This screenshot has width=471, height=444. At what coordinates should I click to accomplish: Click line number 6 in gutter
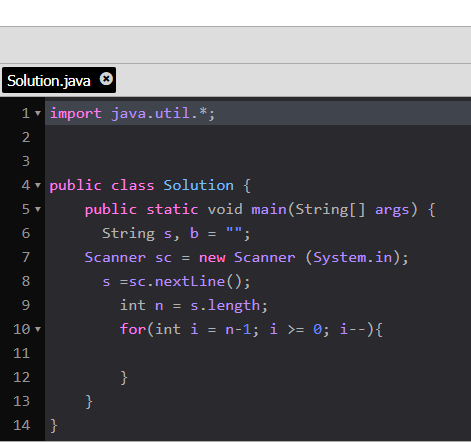tap(26, 233)
